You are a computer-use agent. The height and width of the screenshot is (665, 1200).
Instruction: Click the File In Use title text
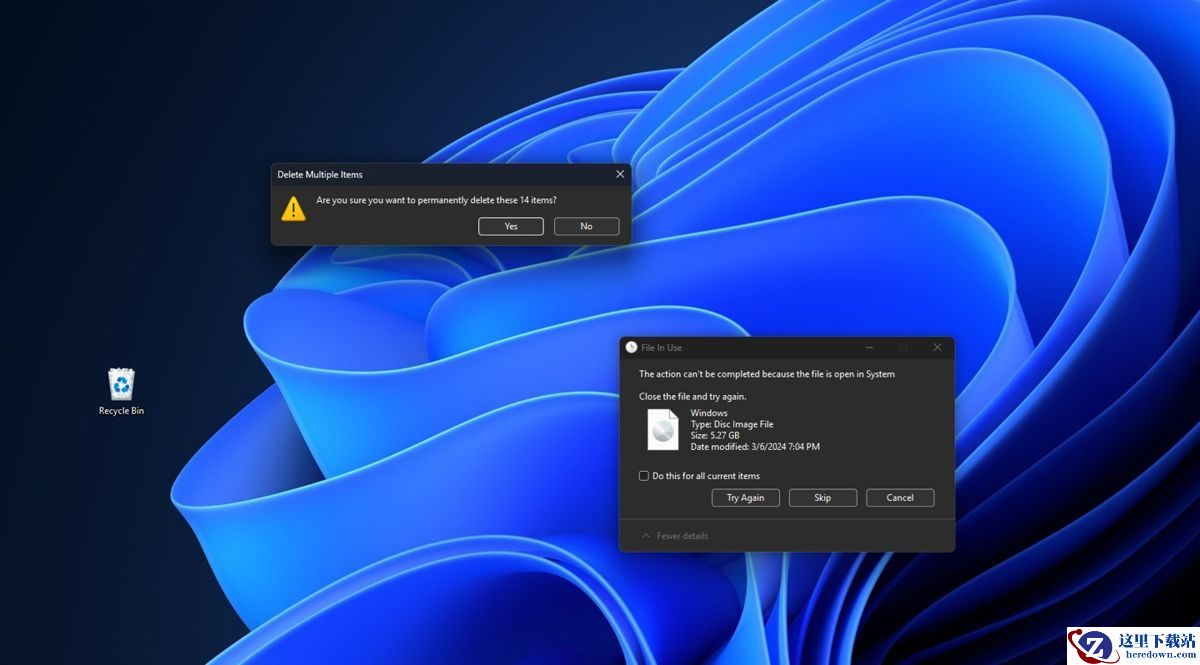tap(661, 348)
